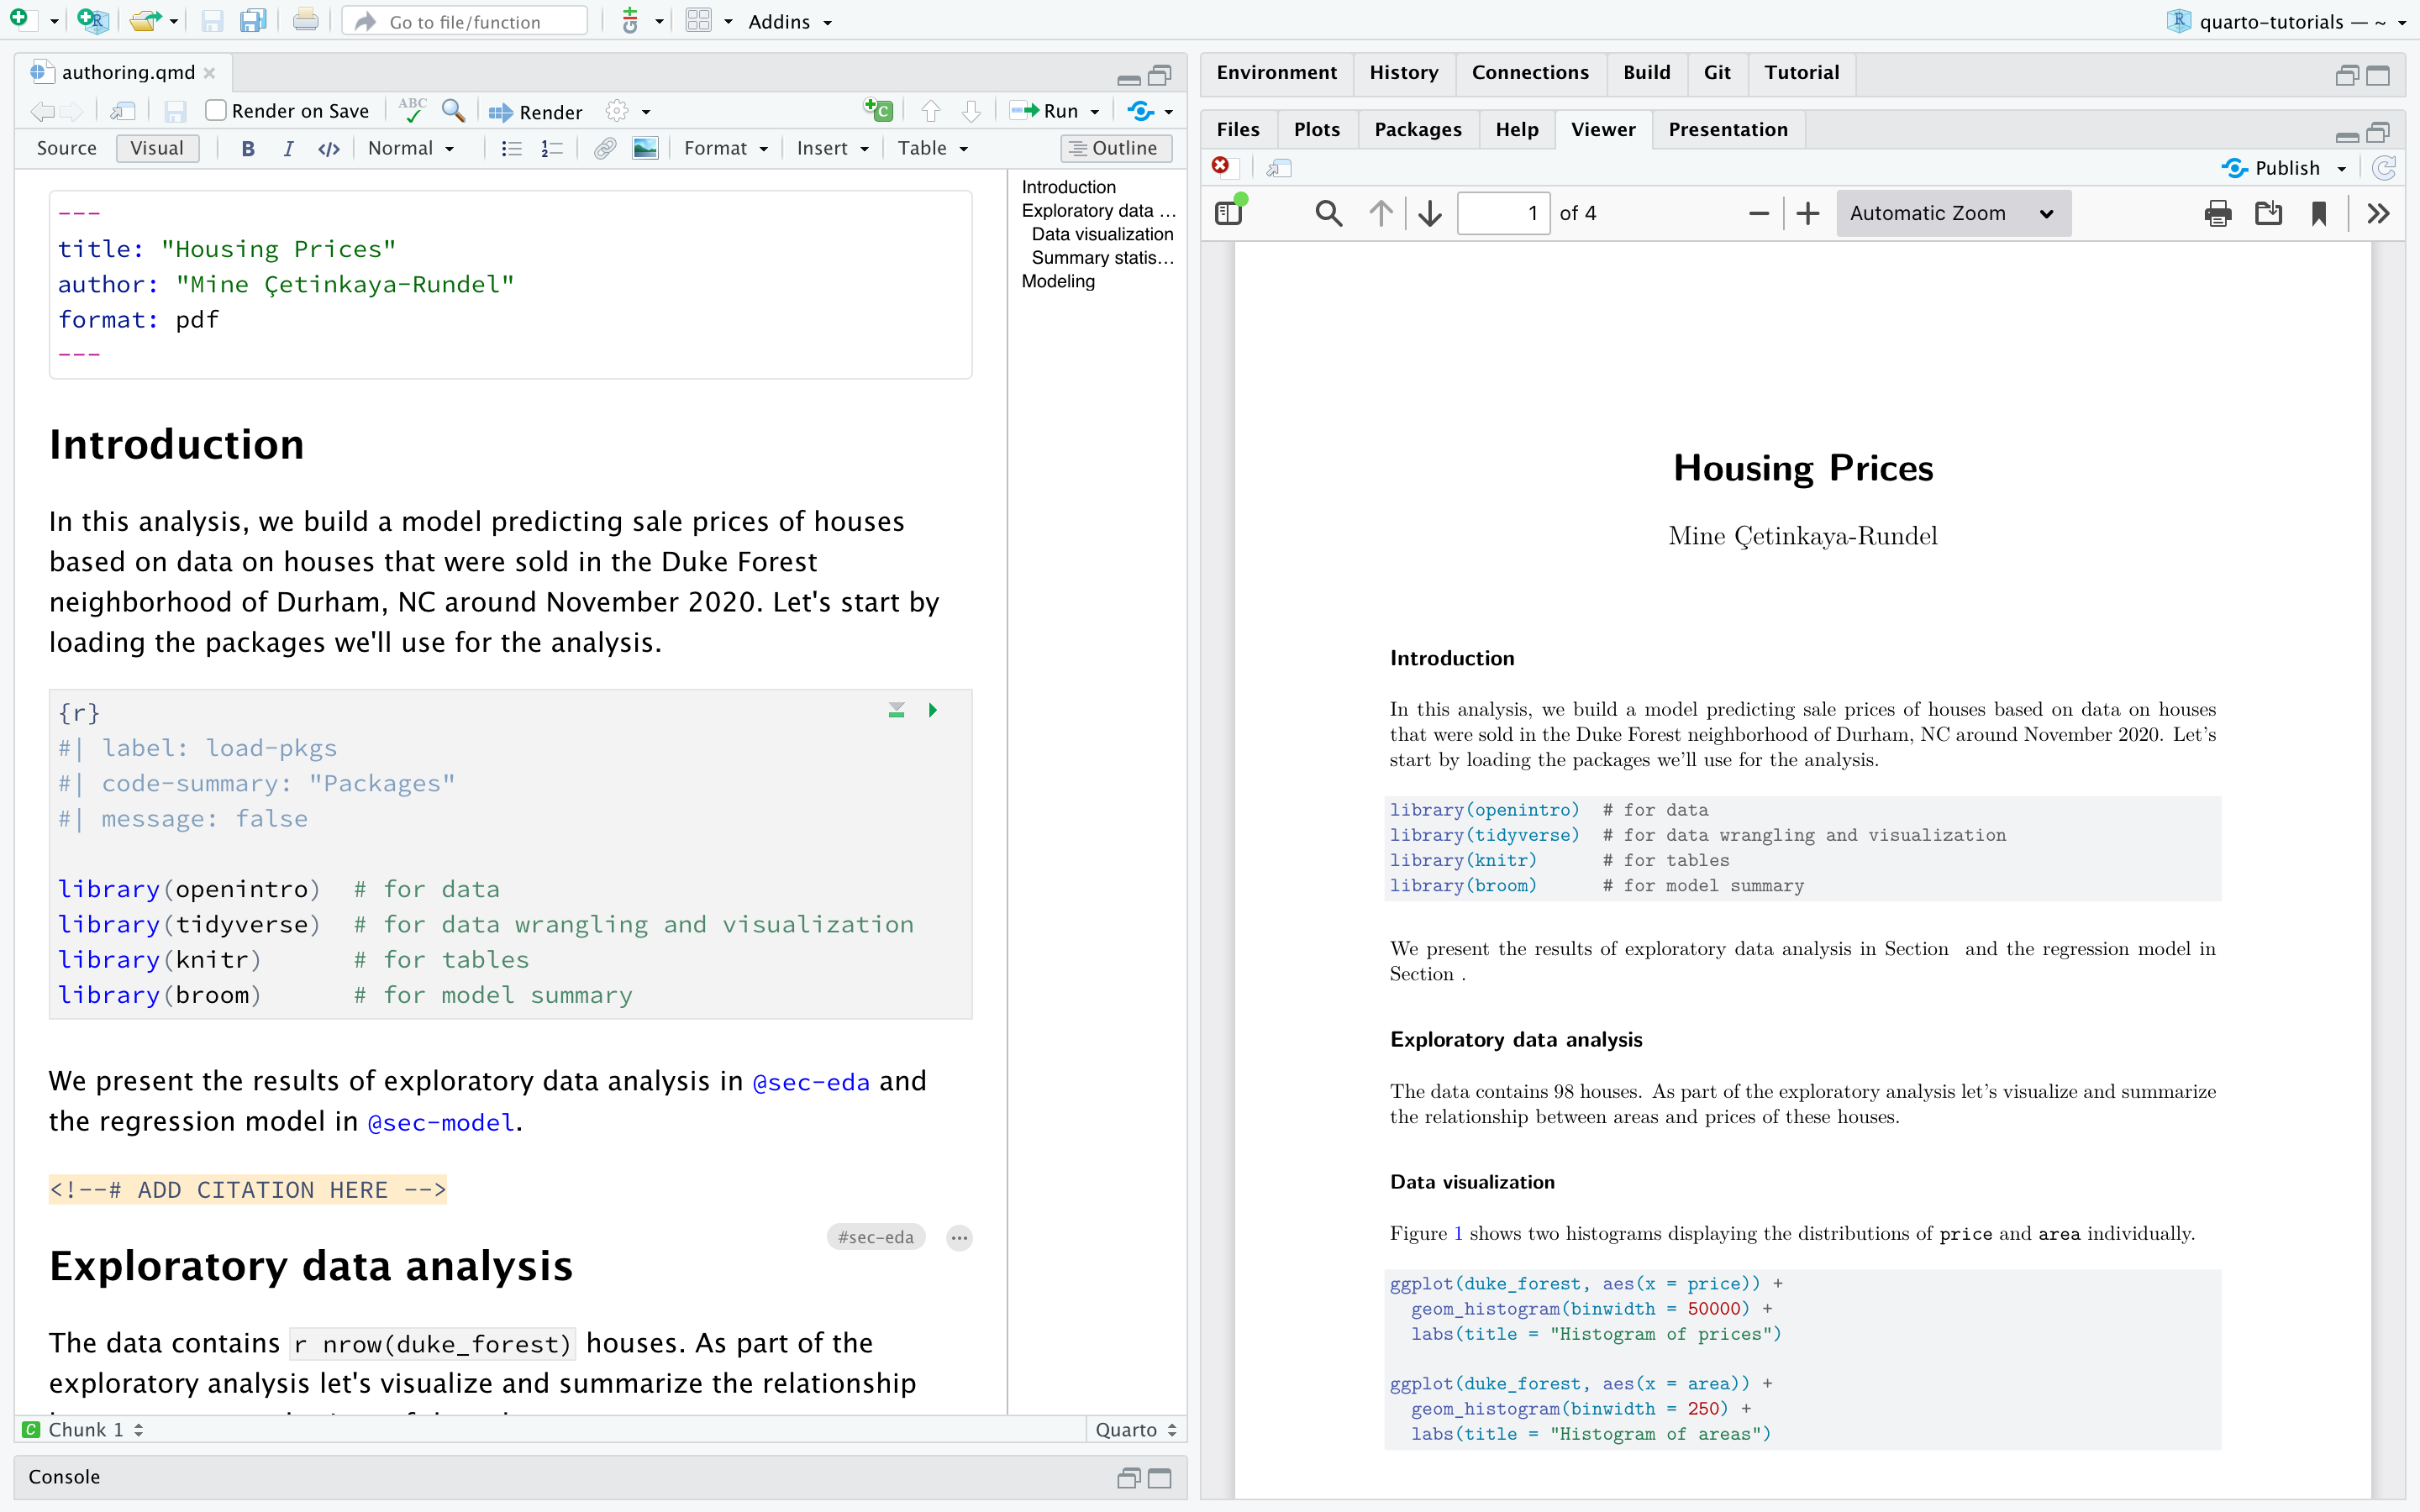The image size is (2420, 1512).
Task: Click the Render button
Action: pyautogui.click(x=535, y=111)
